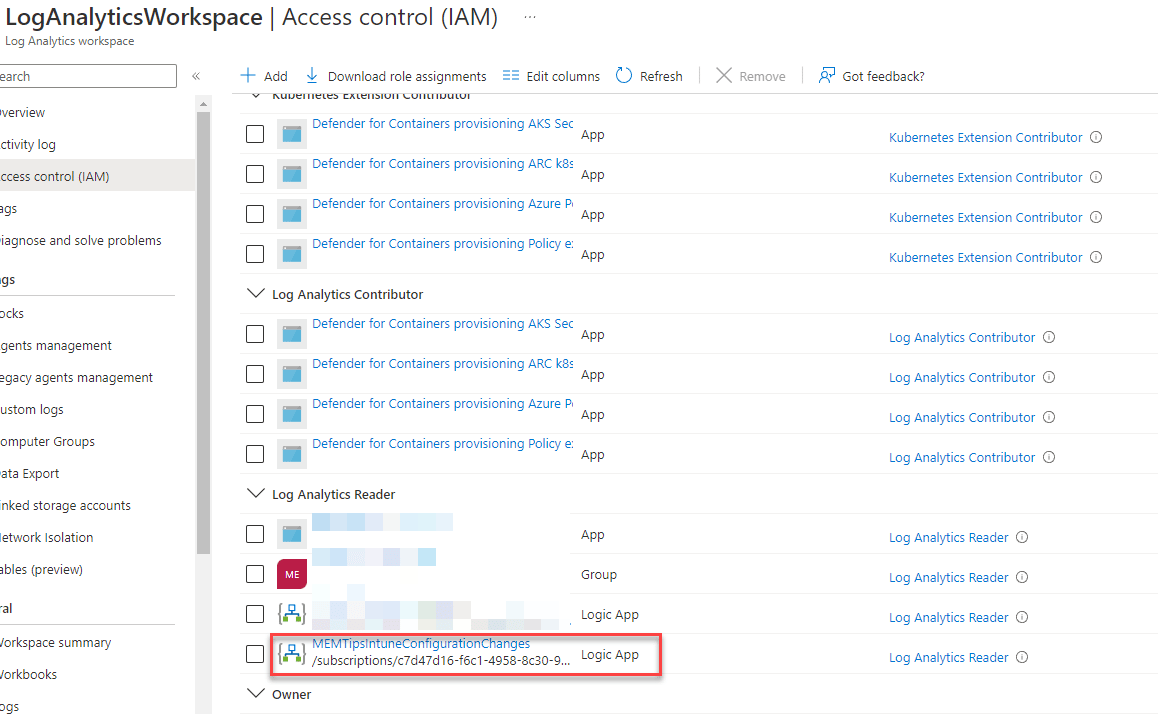Open Kubernetes Extension Contributor role link for AKS Sec
This screenshot has width=1158, height=714.
point(985,137)
